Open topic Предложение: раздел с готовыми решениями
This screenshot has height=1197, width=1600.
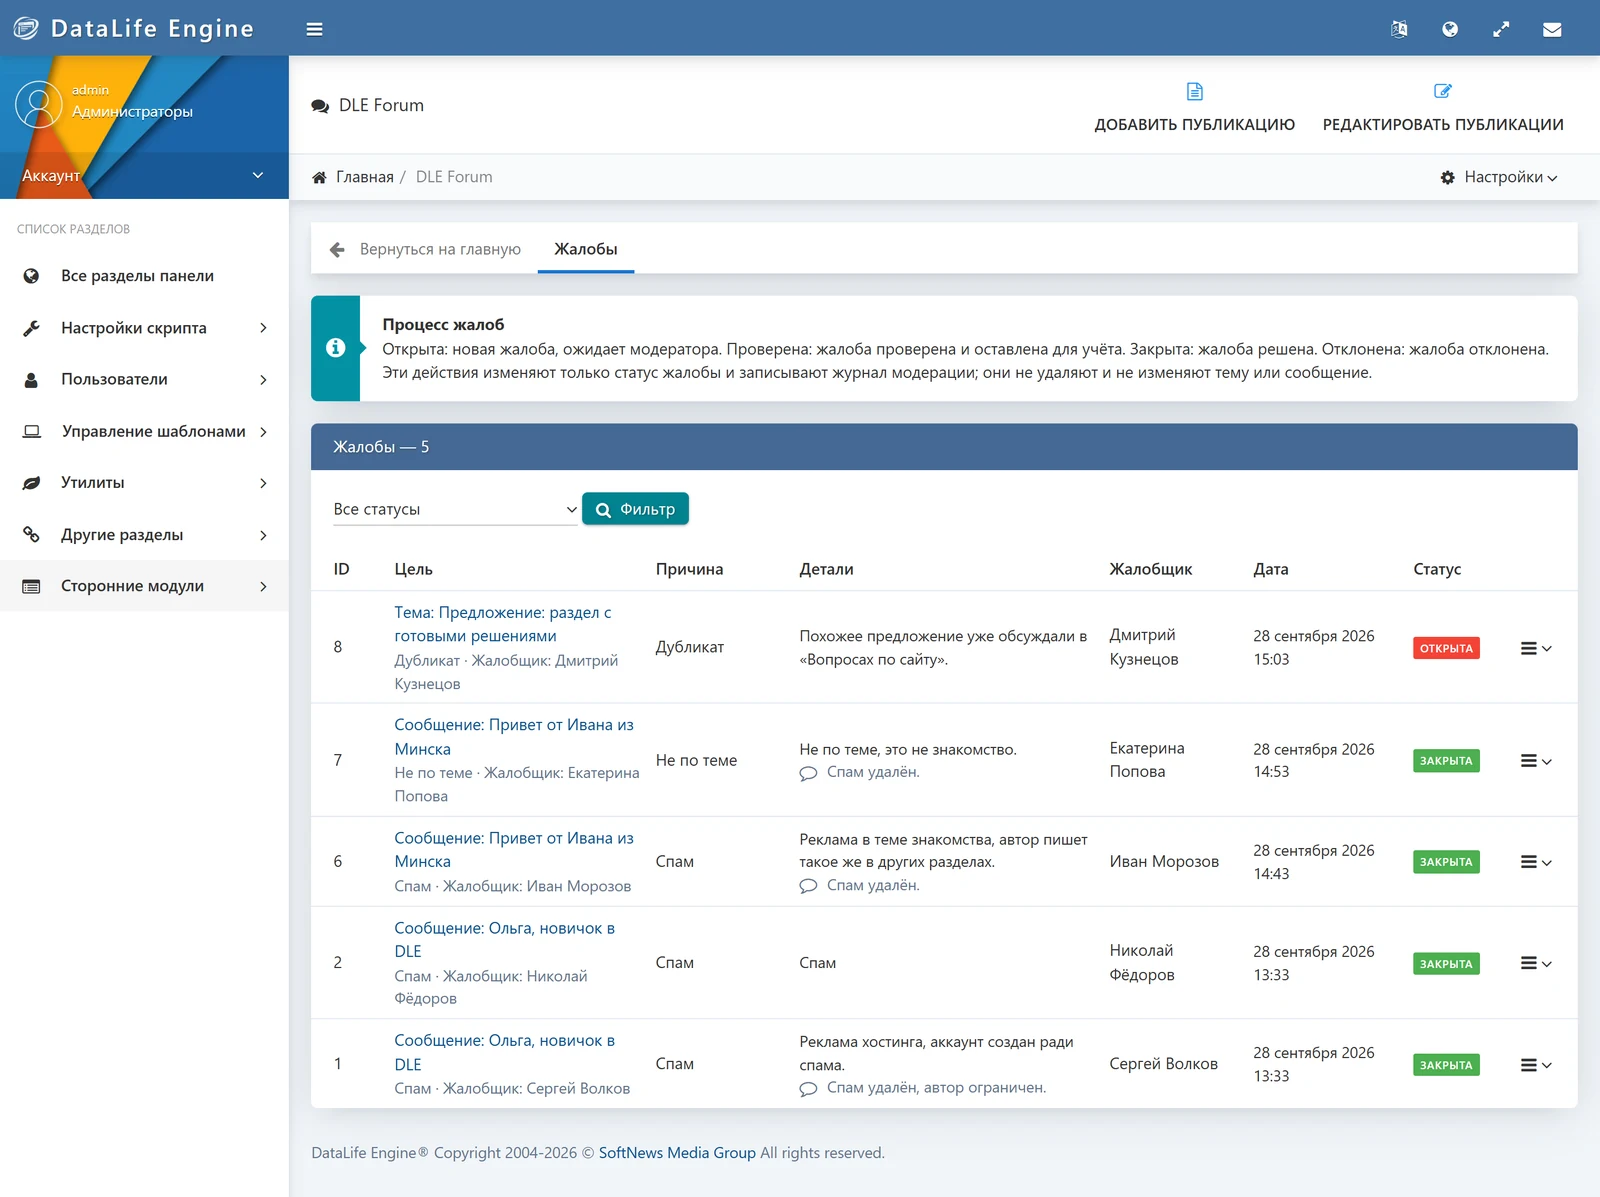pos(503,624)
